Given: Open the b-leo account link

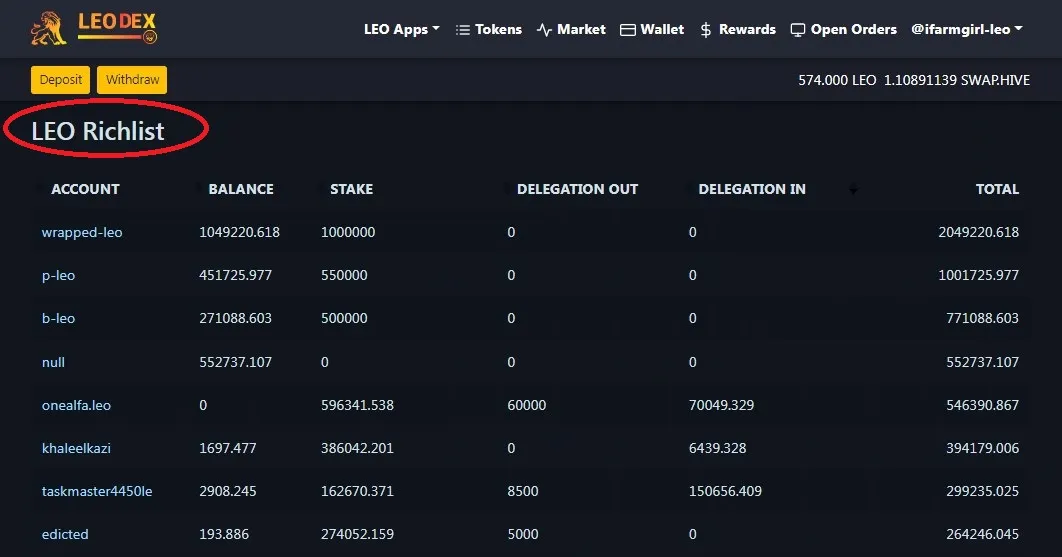Looking at the screenshot, I should pos(58,318).
